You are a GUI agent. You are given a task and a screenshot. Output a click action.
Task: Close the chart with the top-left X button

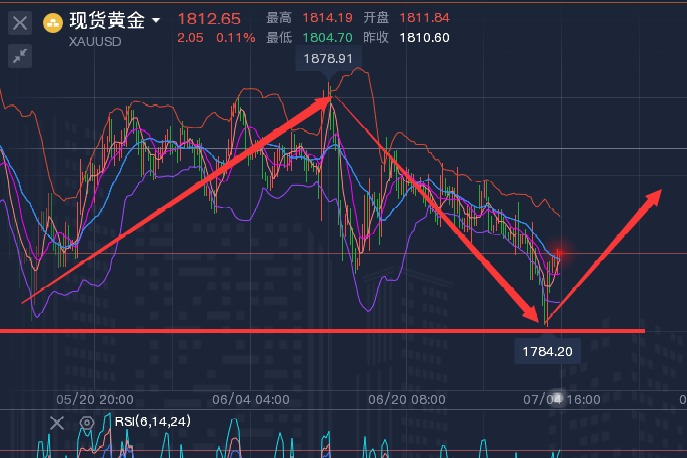pyautogui.click(x=19, y=21)
